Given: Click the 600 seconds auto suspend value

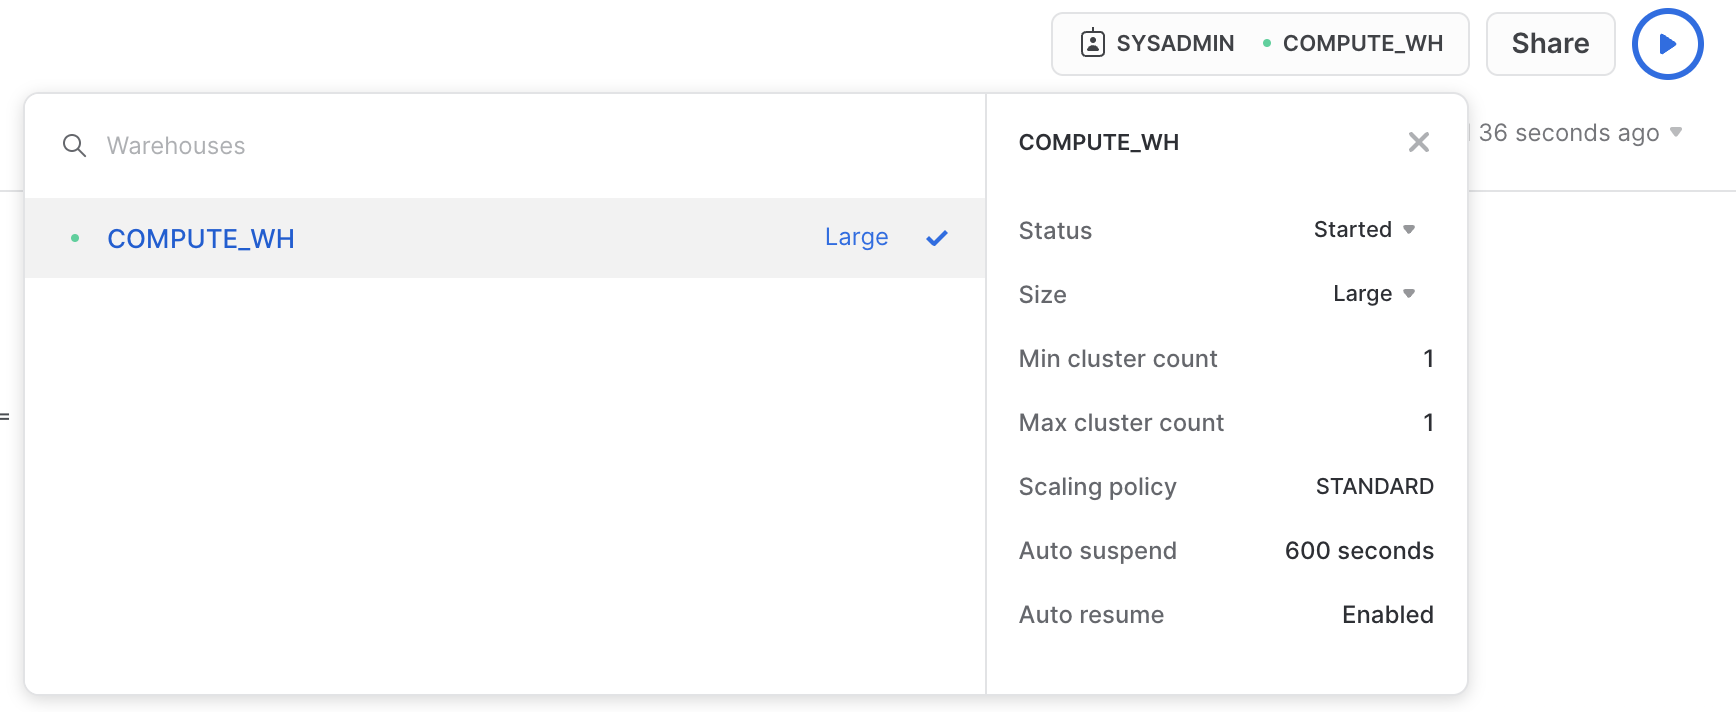Looking at the screenshot, I should (x=1359, y=550).
